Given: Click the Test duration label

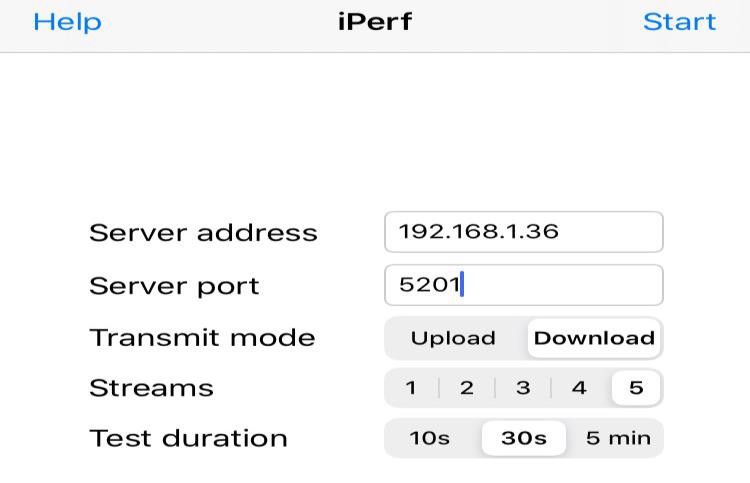Looking at the screenshot, I should (188, 438).
